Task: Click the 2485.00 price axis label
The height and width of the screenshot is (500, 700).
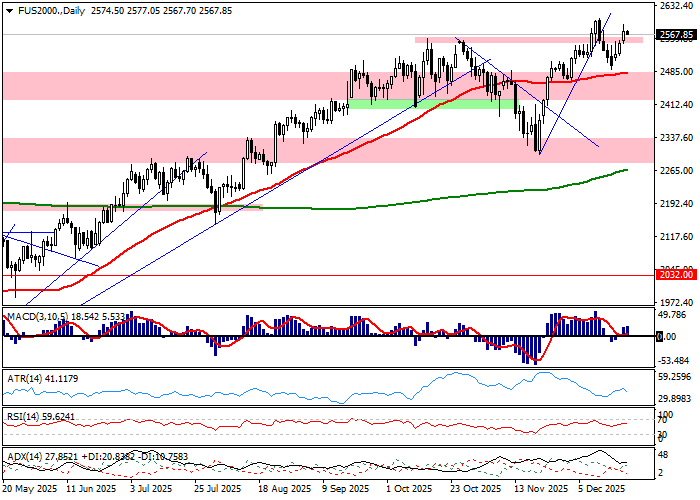Action: tap(676, 72)
